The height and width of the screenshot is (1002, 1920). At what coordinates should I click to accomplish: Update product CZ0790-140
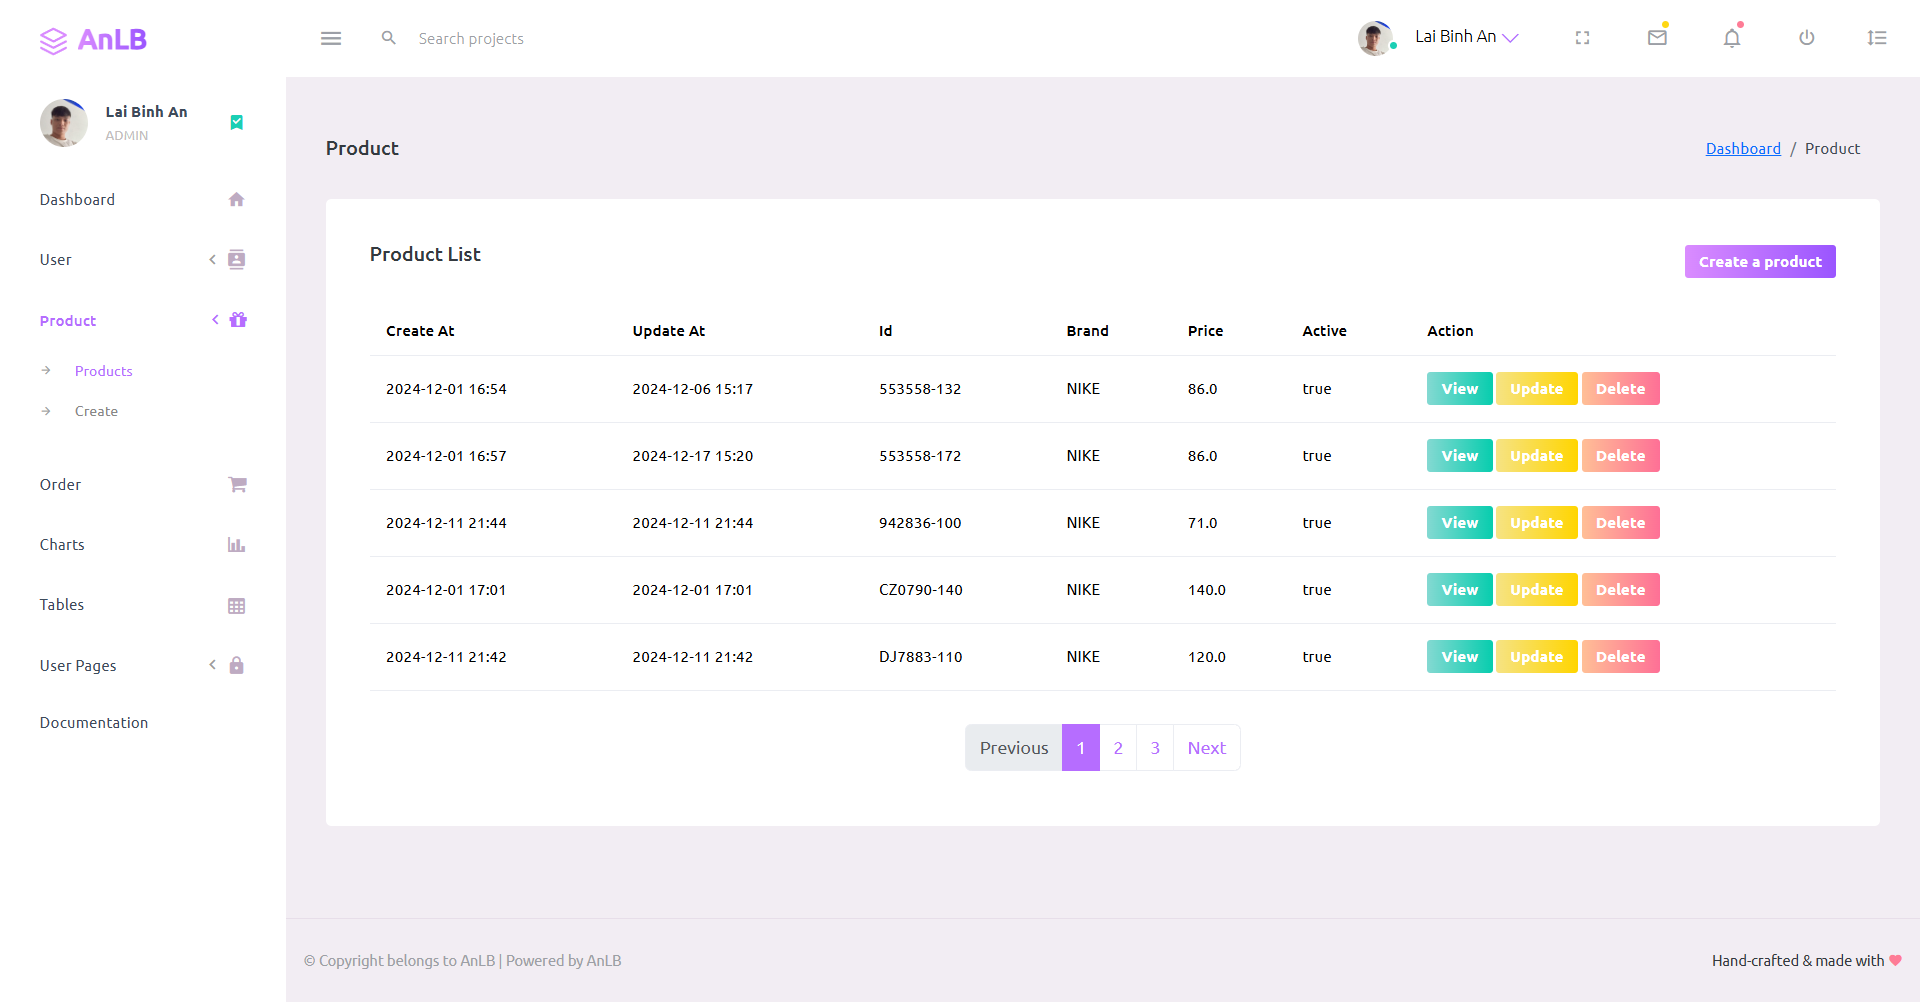pyautogui.click(x=1536, y=590)
